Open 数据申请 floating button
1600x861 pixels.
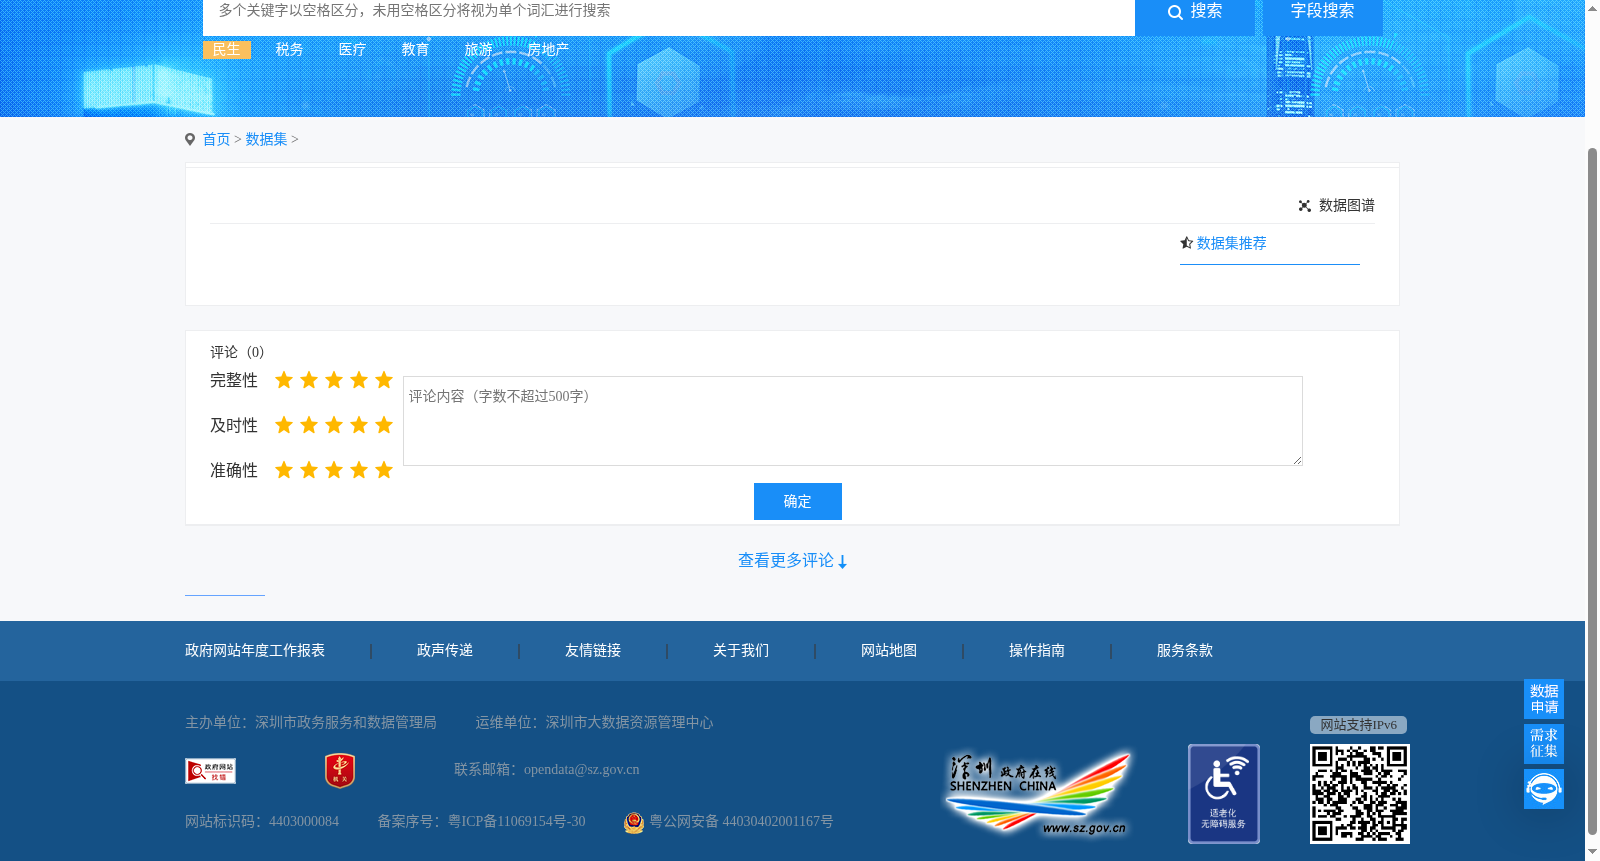pyautogui.click(x=1544, y=699)
